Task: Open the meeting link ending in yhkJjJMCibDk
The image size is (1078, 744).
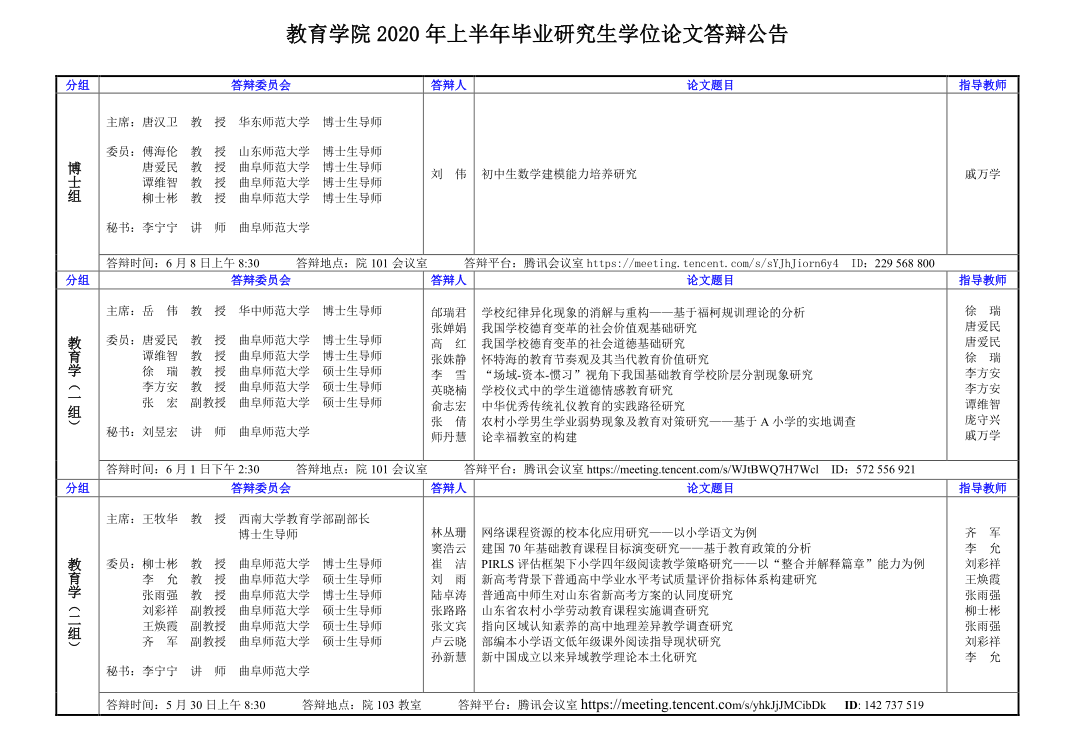Action: point(703,705)
